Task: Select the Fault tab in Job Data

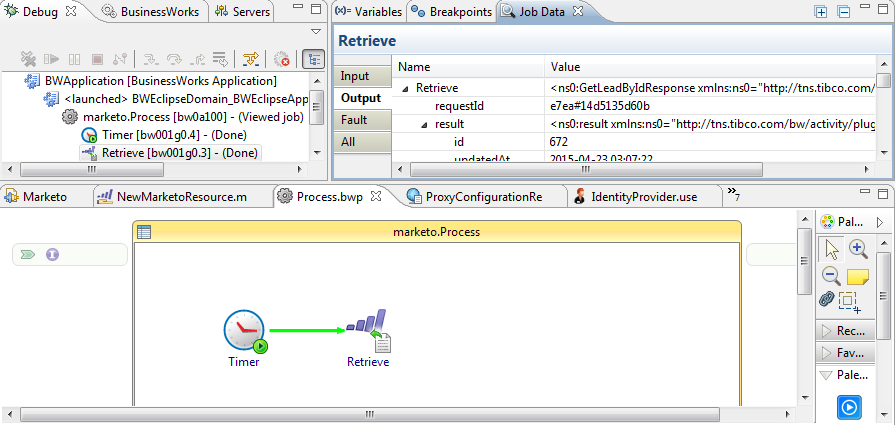Action: click(x=362, y=120)
